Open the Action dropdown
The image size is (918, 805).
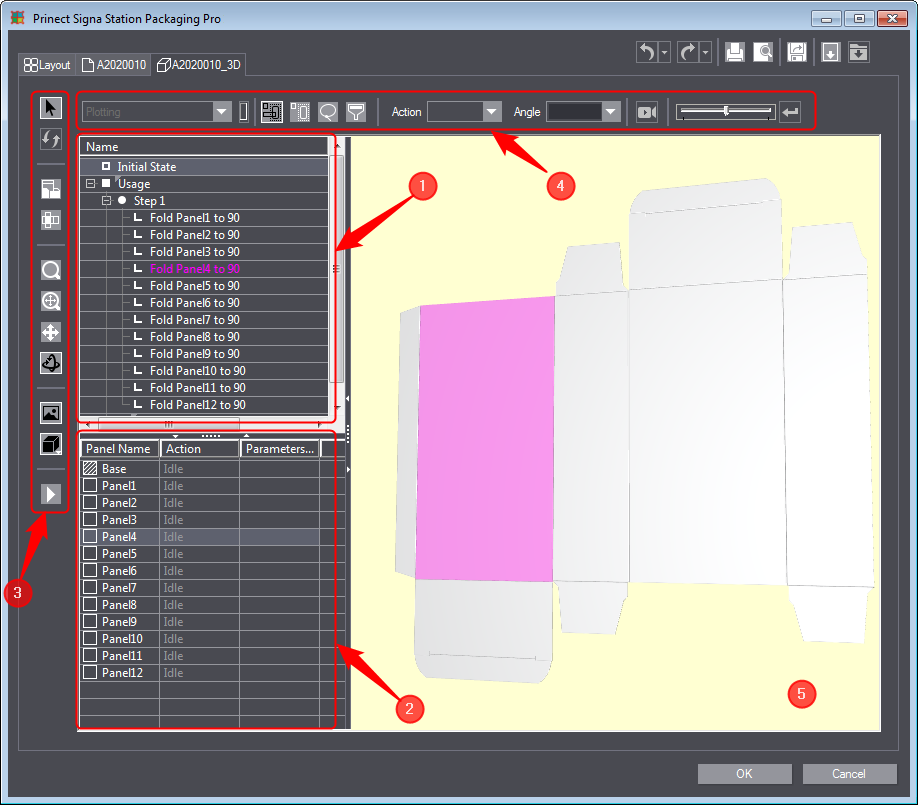(x=491, y=112)
